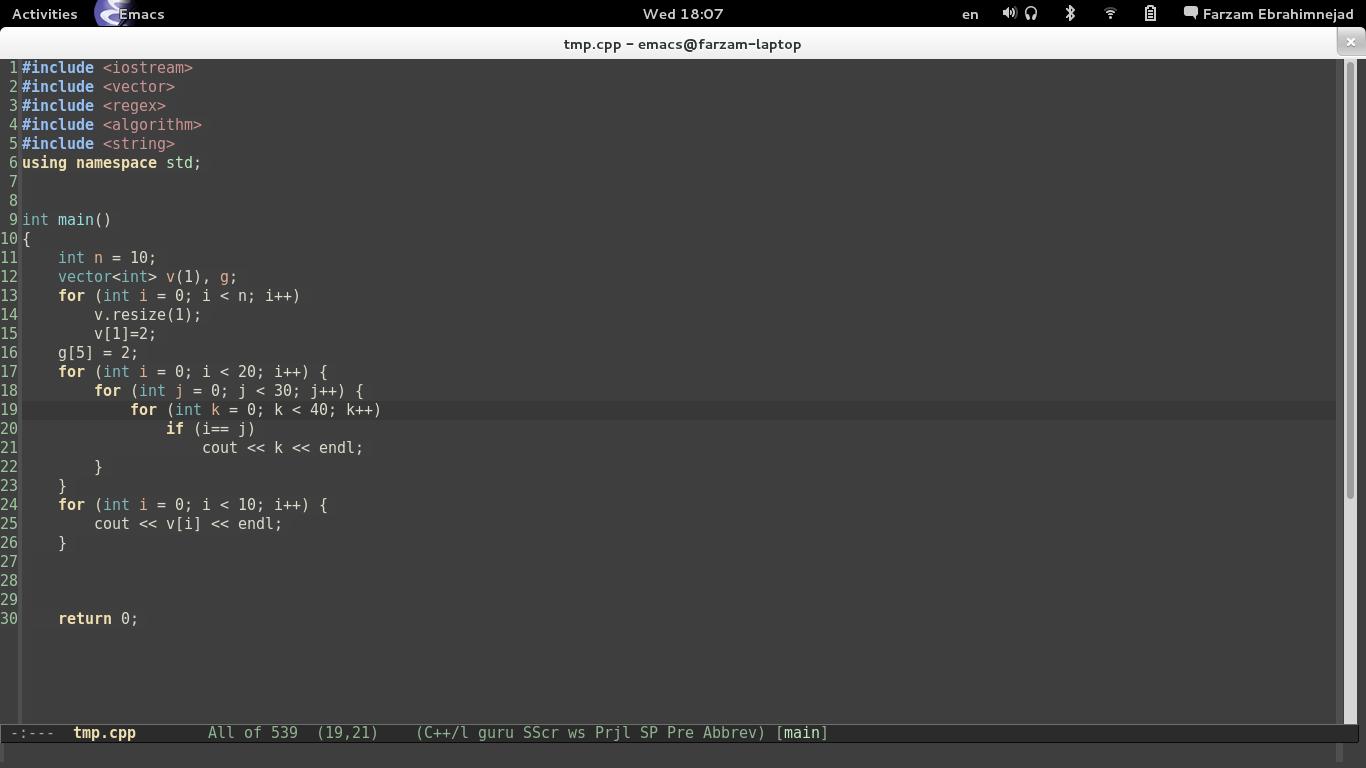
Task: Open the Wi-Fi network icon
Action: [x=1110, y=14]
